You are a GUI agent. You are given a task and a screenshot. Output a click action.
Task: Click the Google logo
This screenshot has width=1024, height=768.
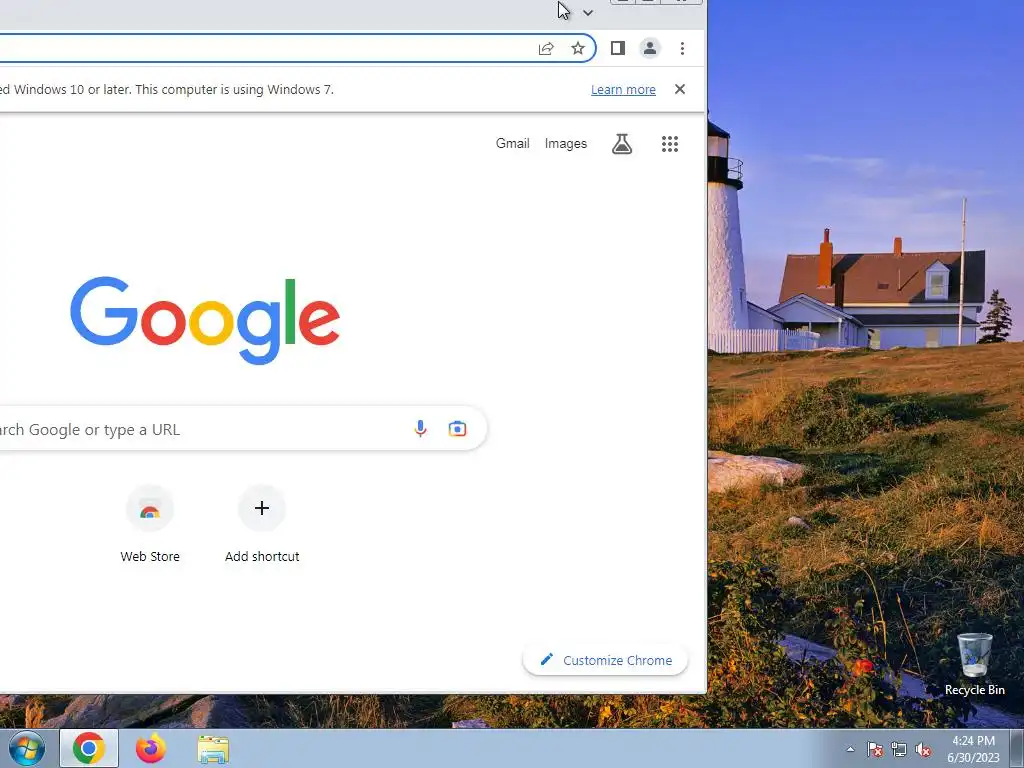[205, 319]
